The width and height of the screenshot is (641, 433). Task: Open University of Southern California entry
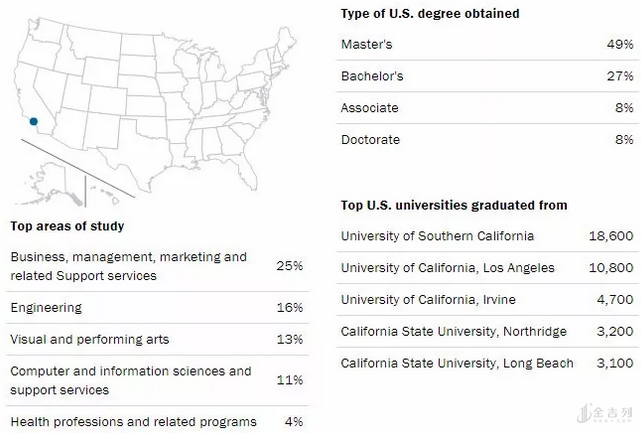pyautogui.click(x=437, y=236)
